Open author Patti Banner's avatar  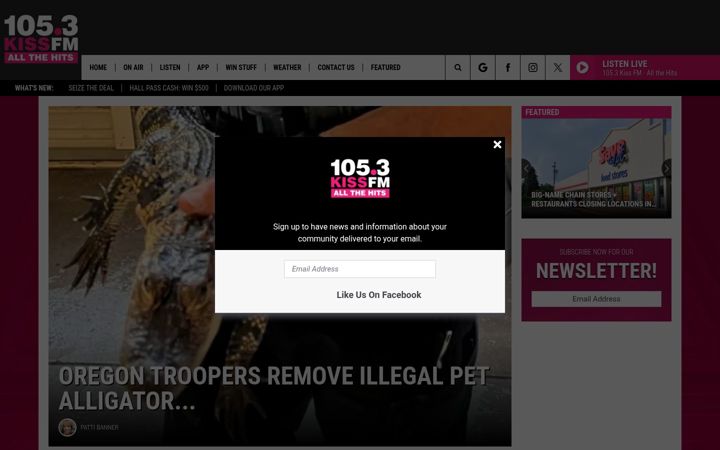pos(68,428)
